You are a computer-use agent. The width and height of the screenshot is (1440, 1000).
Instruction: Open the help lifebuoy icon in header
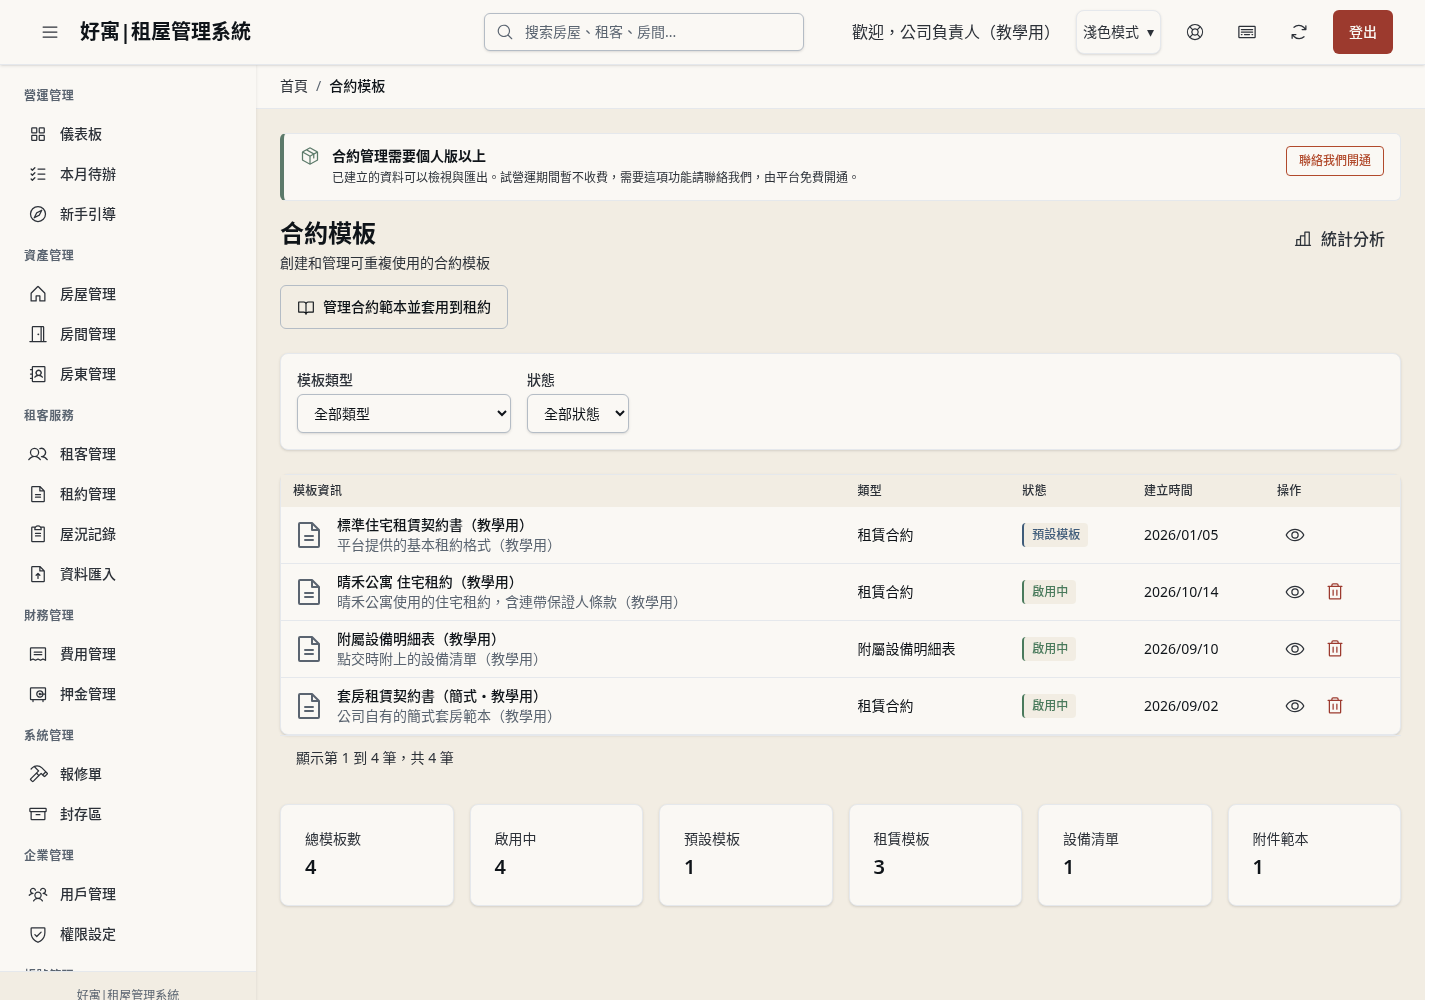(x=1195, y=32)
